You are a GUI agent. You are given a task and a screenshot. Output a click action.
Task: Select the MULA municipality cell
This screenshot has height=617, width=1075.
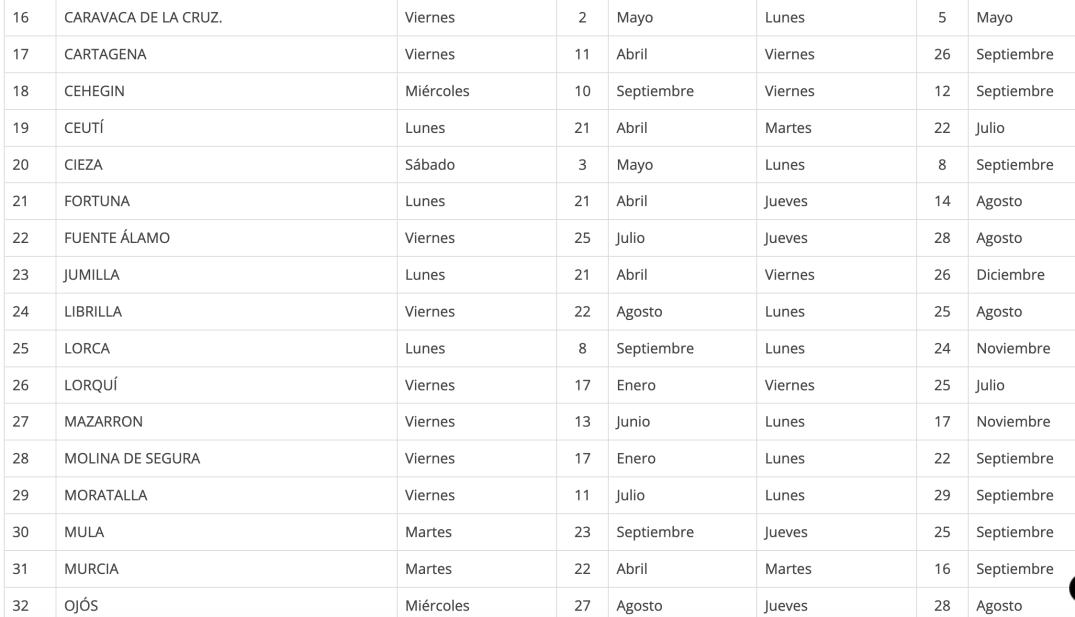(84, 532)
